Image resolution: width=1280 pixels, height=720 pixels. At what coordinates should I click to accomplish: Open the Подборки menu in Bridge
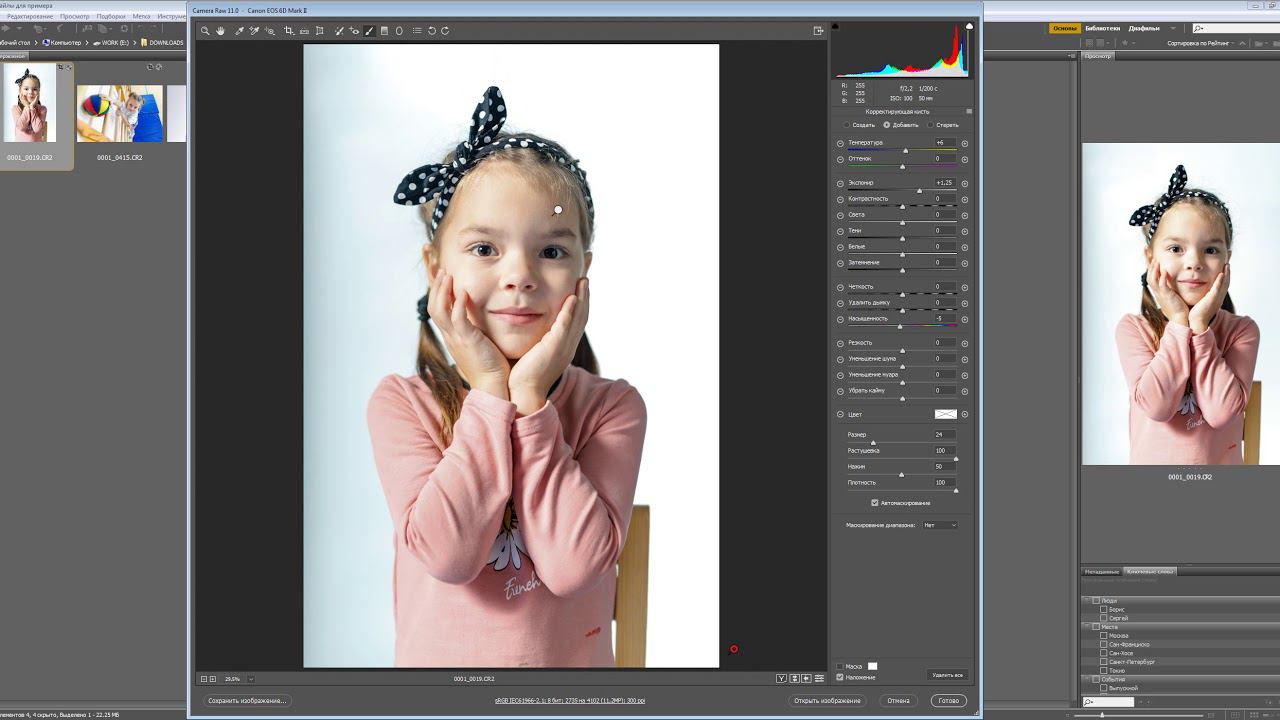point(111,16)
